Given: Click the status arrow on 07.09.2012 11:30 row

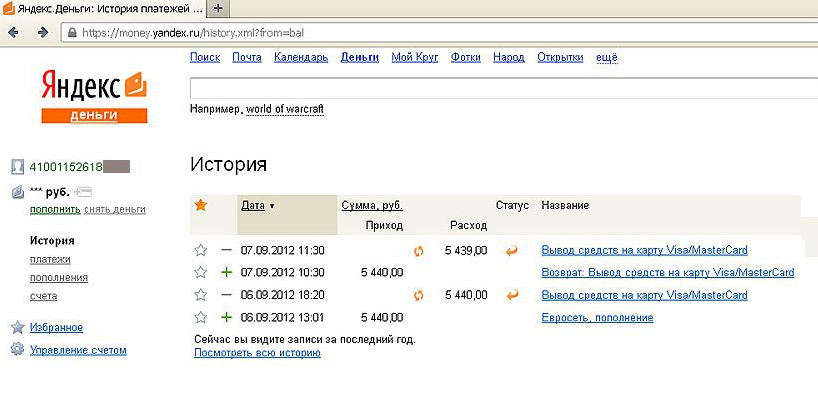Looking at the screenshot, I should coord(512,251).
